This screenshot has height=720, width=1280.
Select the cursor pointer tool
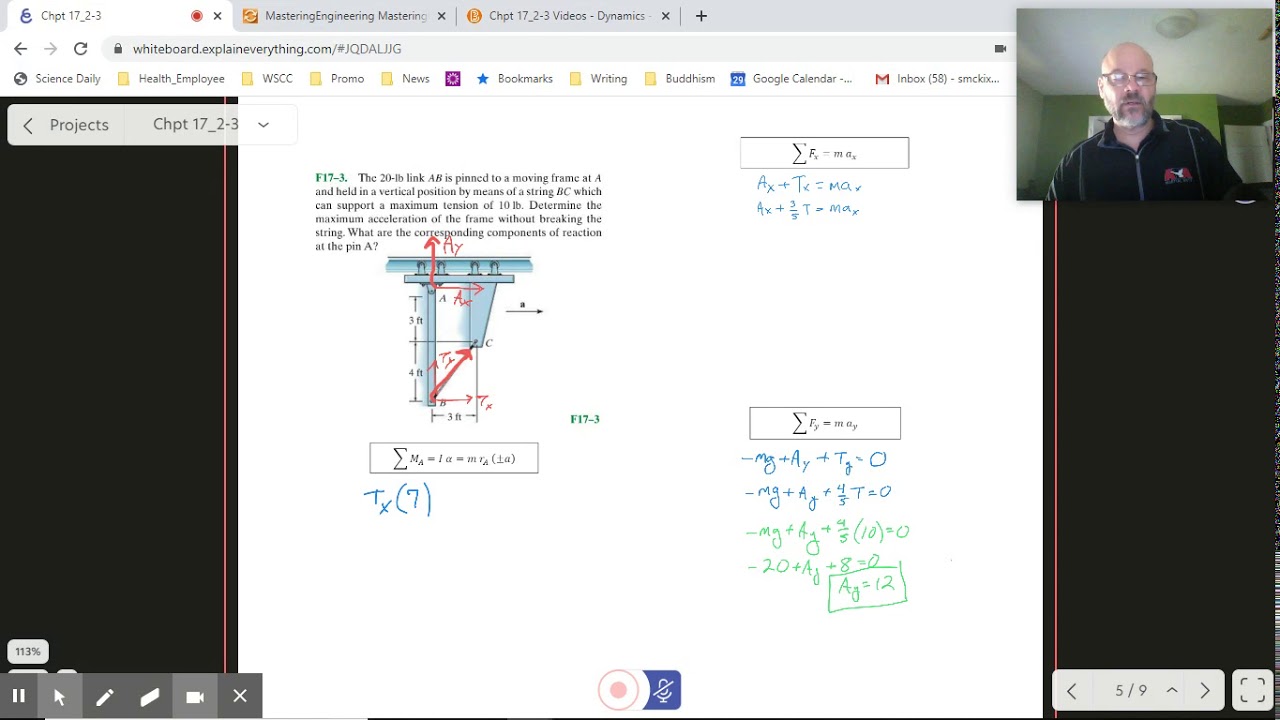[x=59, y=696]
